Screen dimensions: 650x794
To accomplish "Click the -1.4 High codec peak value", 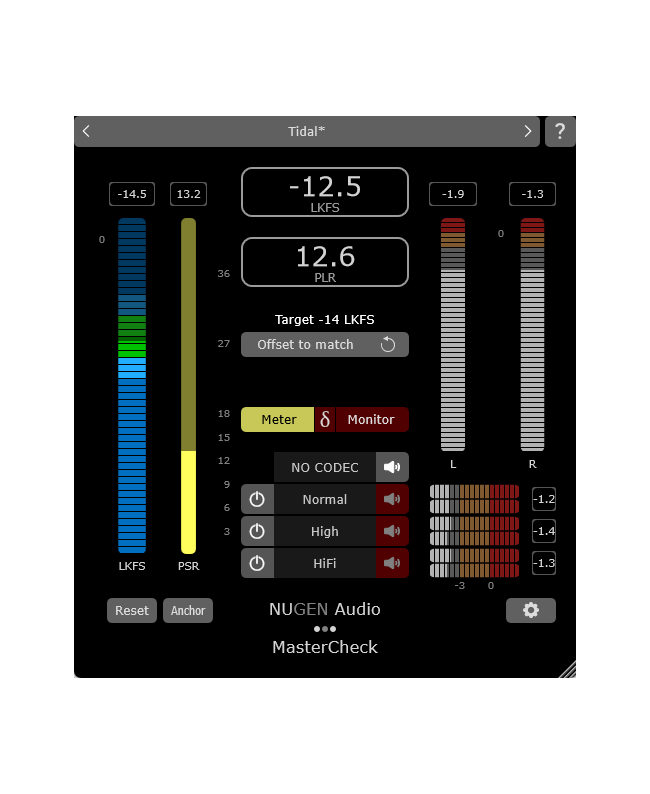I will tap(544, 531).
